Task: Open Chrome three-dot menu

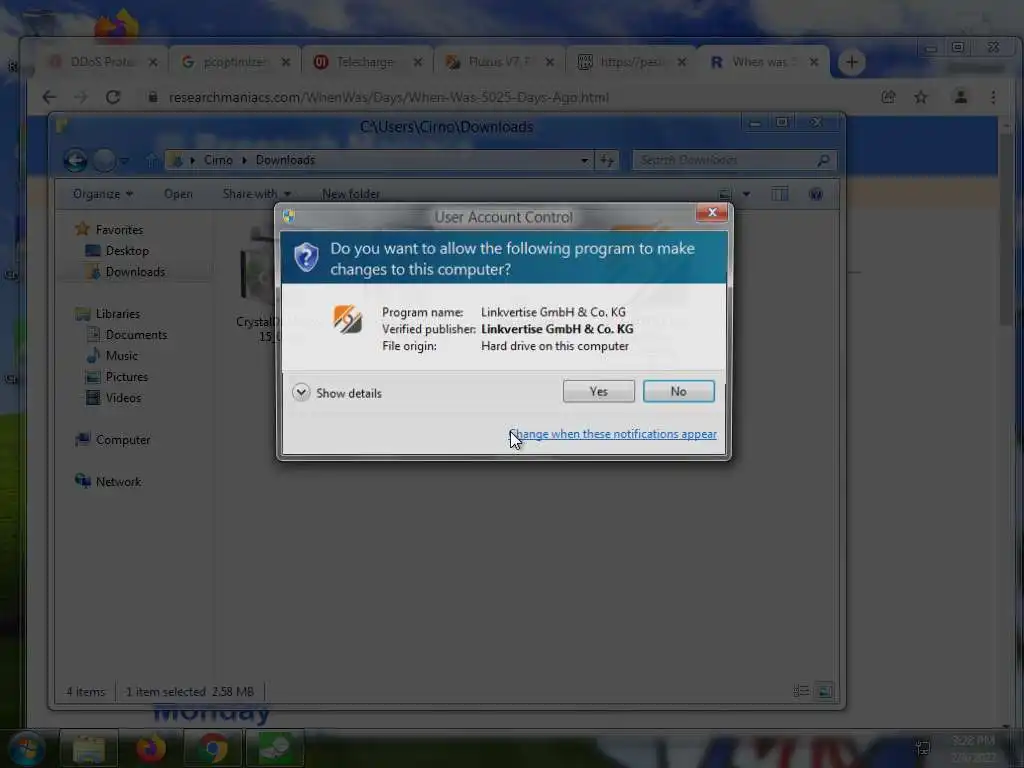Action: tap(993, 97)
